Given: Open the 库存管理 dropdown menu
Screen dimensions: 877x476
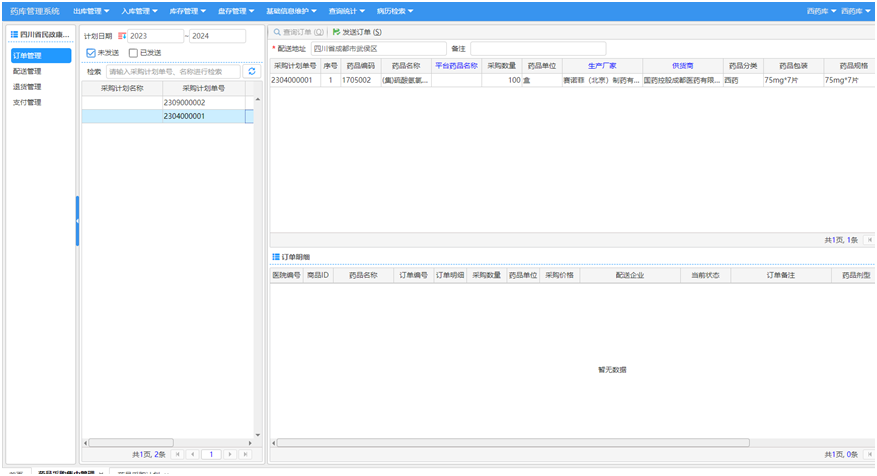Looking at the screenshot, I should [188, 11].
